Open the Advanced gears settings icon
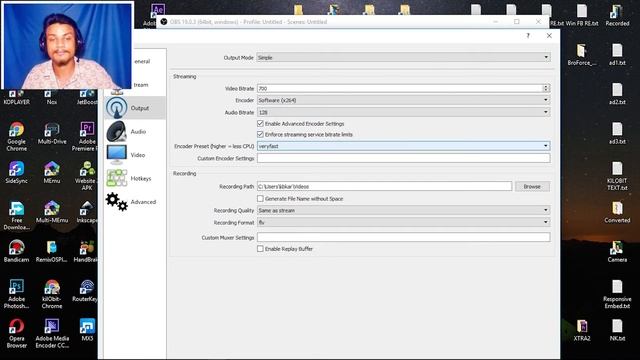Screen dimensions: 640x360 coord(117,202)
